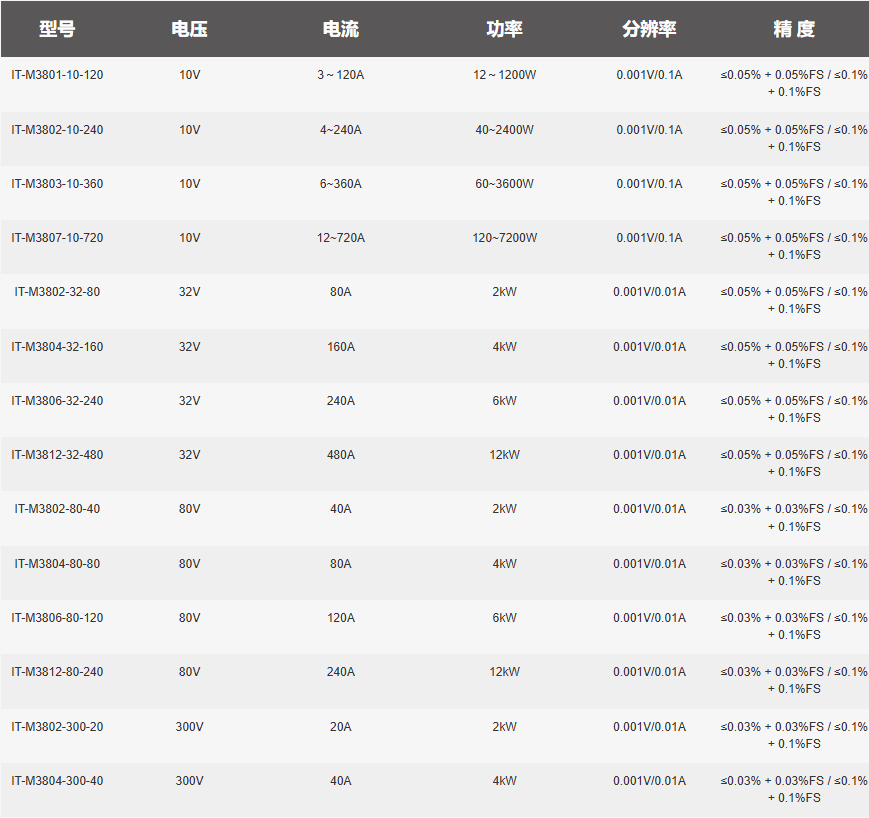The image size is (869, 818).
Task: Click the 3～120A current cell
Action: click(x=341, y=75)
